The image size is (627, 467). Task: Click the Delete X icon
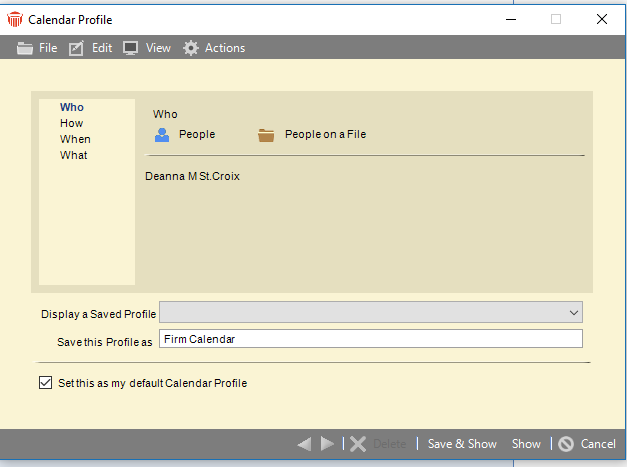click(358, 444)
